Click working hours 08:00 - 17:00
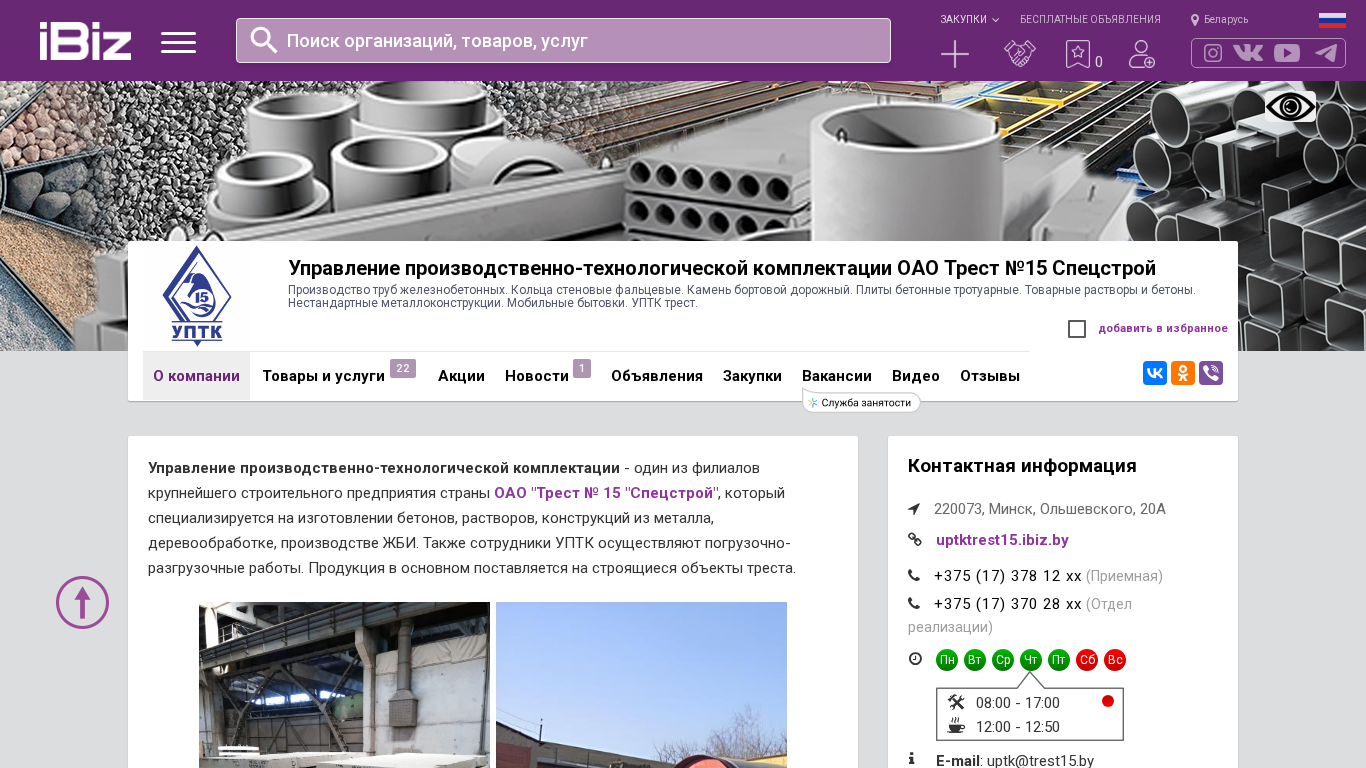 [x=1018, y=703]
